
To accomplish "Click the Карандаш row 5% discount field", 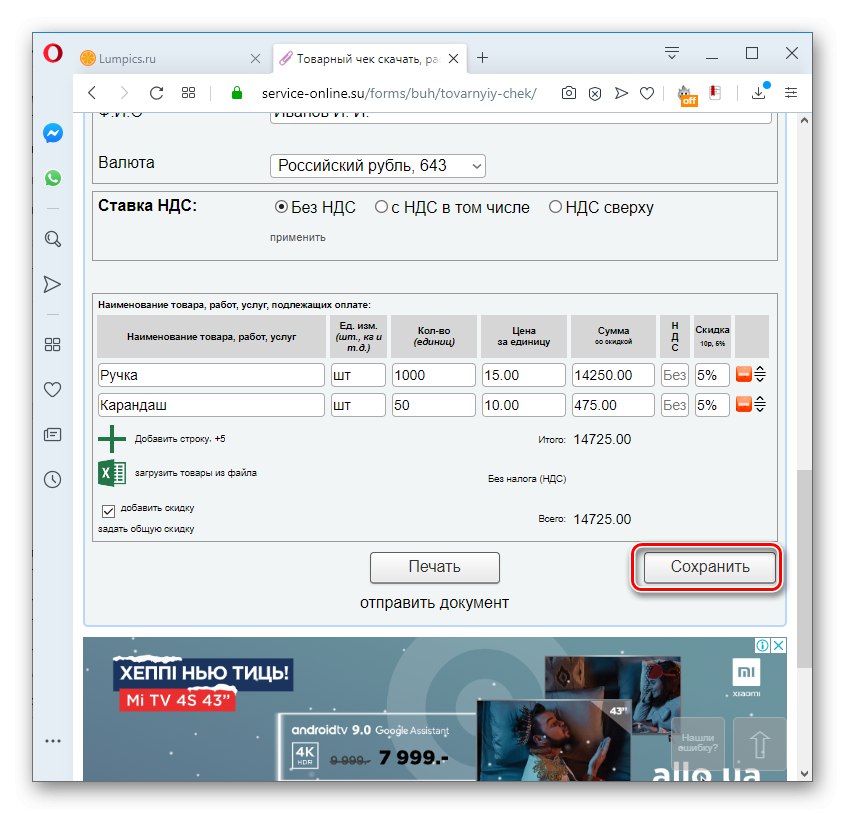I will (x=712, y=405).
